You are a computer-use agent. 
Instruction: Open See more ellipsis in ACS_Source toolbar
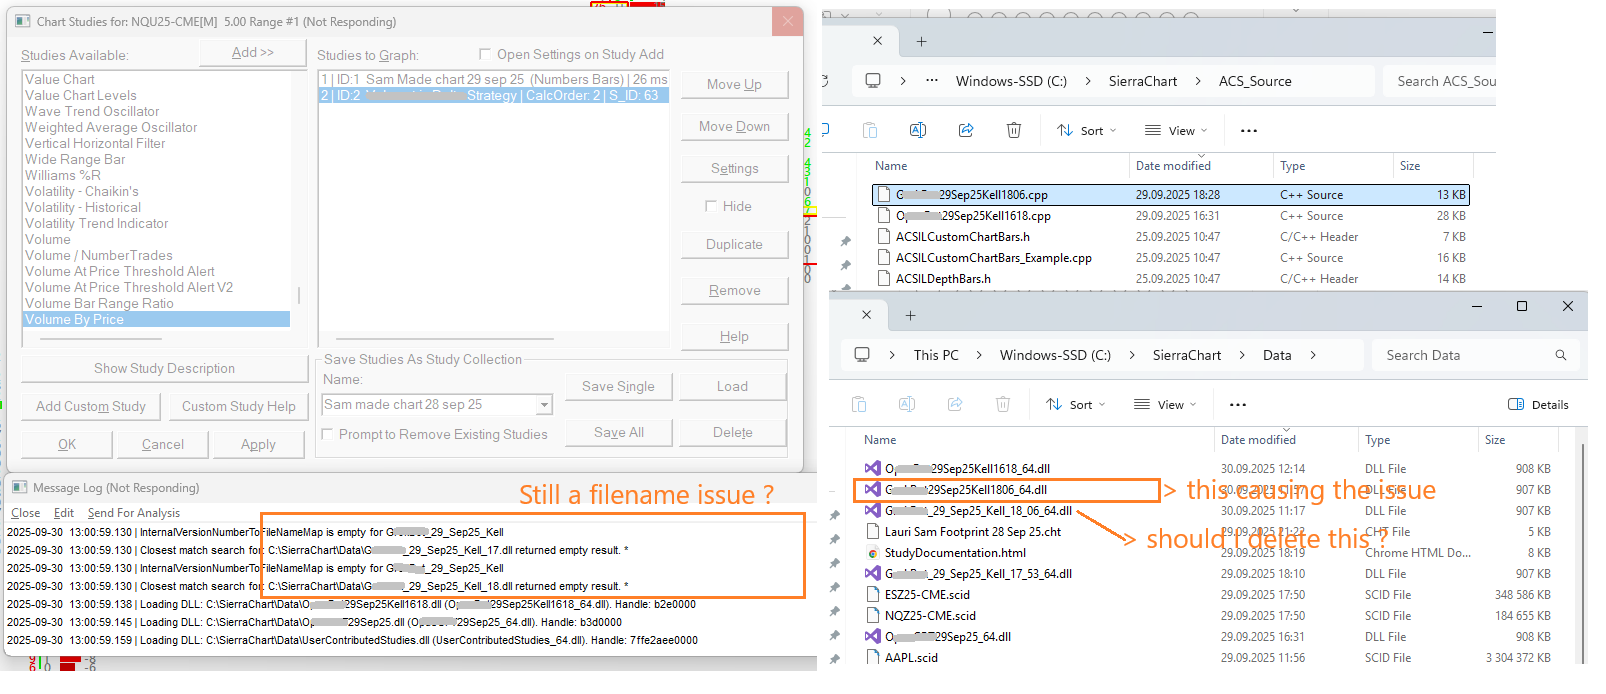click(x=1248, y=130)
